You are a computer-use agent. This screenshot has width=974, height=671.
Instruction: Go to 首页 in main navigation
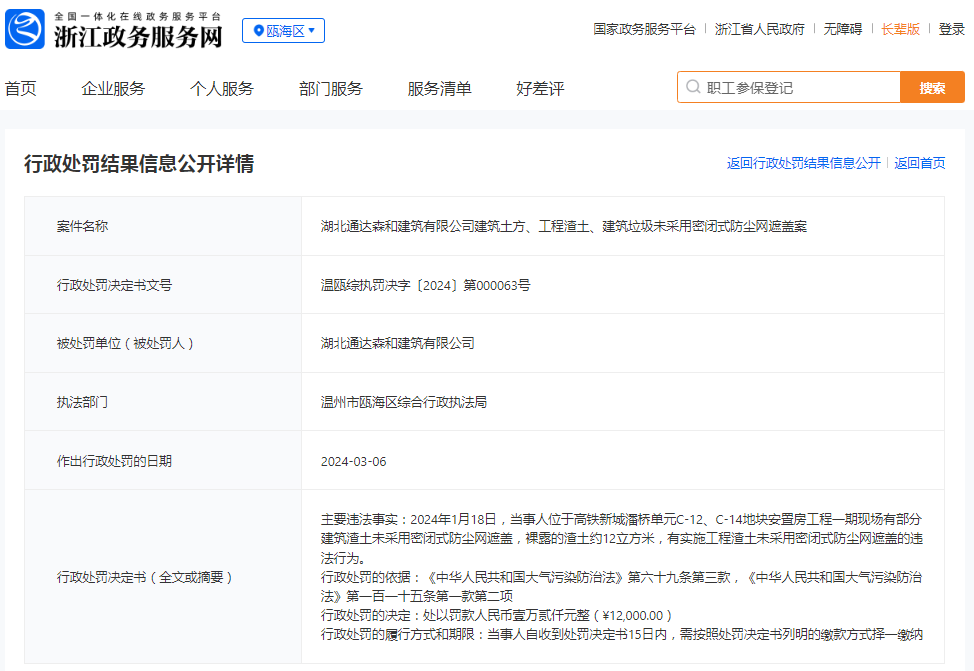(20, 89)
